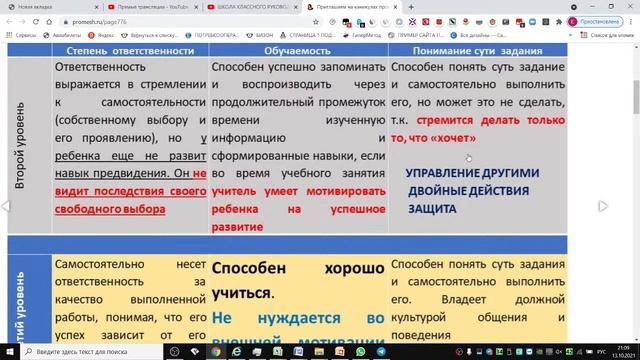This screenshot has width=640, height=360.
Task: Click the ЗАЩИТА text
Action: pos(432,209)
